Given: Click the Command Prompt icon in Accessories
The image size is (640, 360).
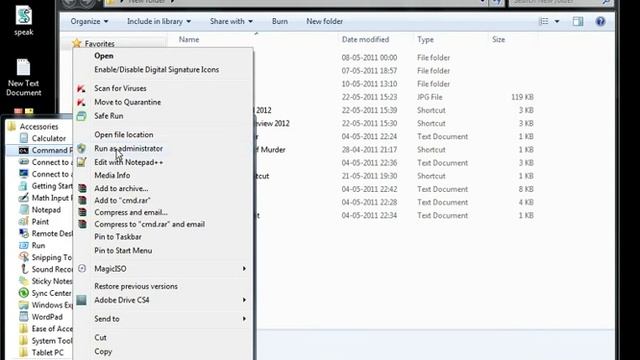Looking at the screenshot, I should (x=24, y=150).
